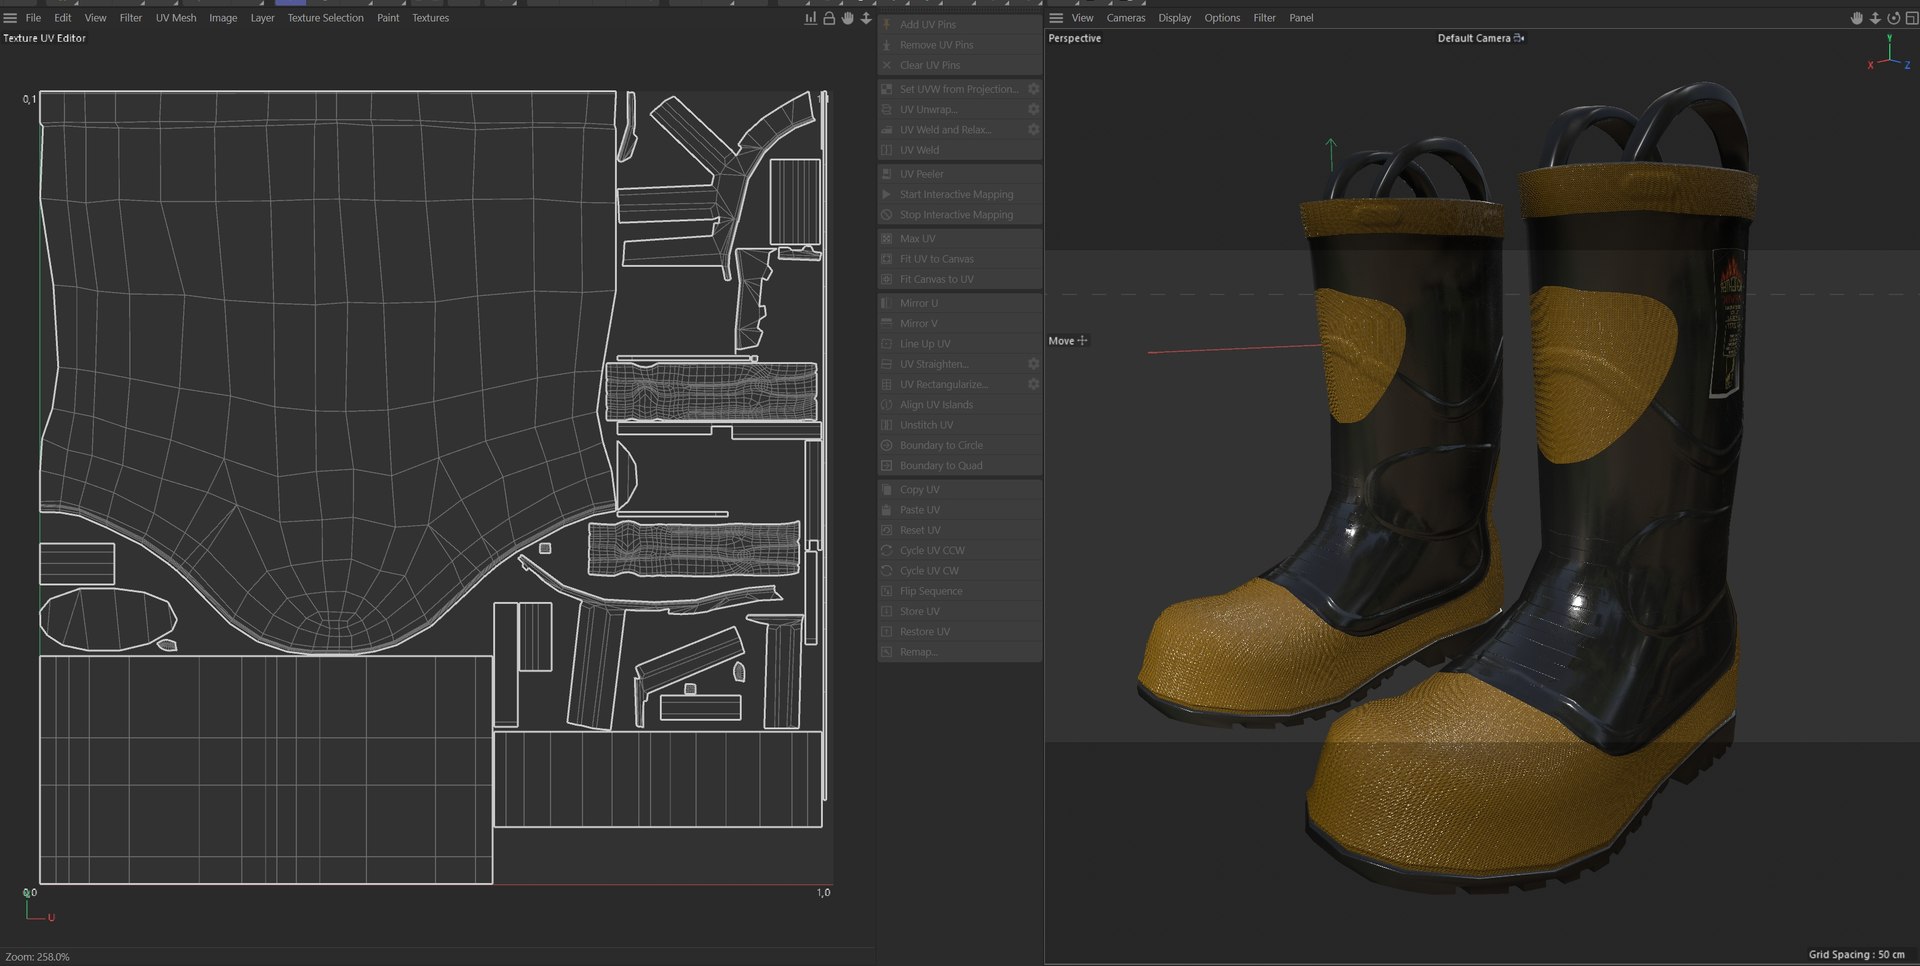
Task: Open the Perspective viewport hamburger menu
Action: [x=1056, y=18]
